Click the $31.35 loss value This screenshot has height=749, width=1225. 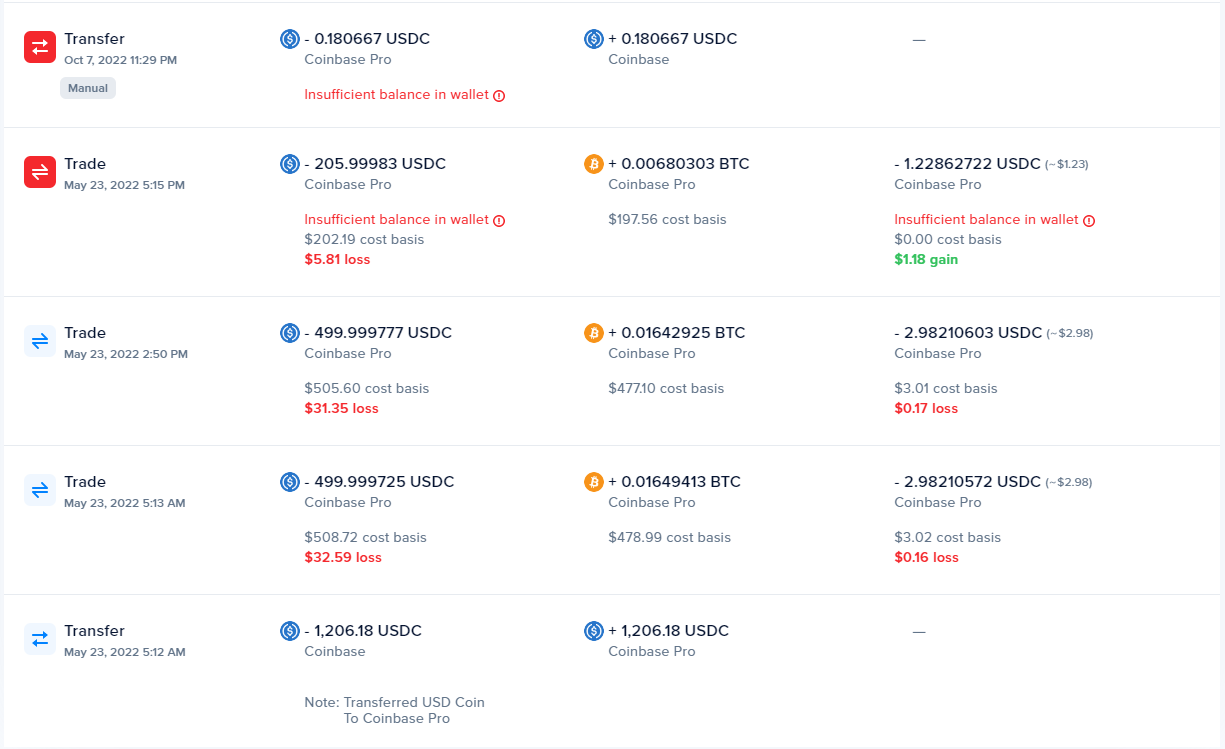point(342,409)
